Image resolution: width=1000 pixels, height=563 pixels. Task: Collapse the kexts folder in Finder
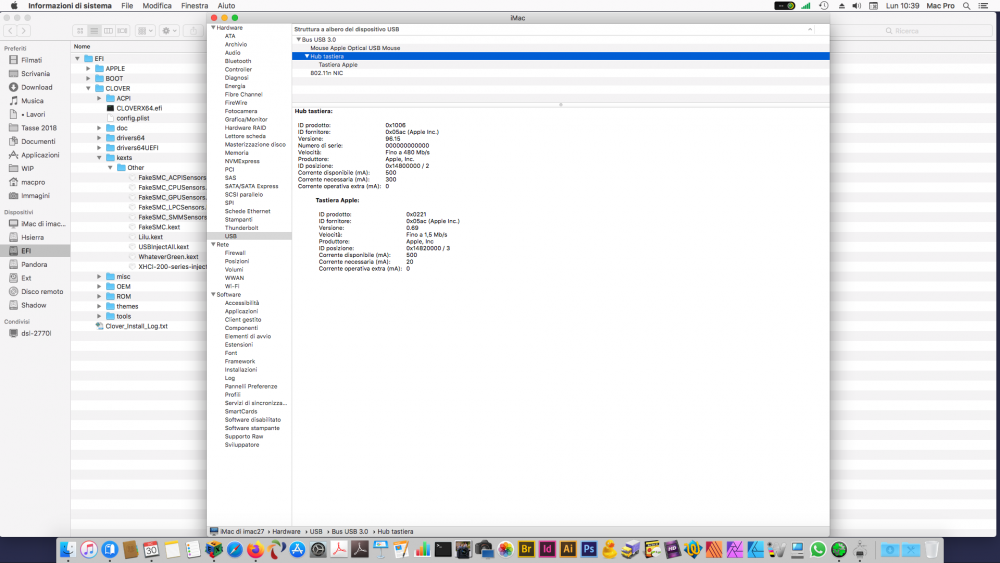[x=99, y=157]
